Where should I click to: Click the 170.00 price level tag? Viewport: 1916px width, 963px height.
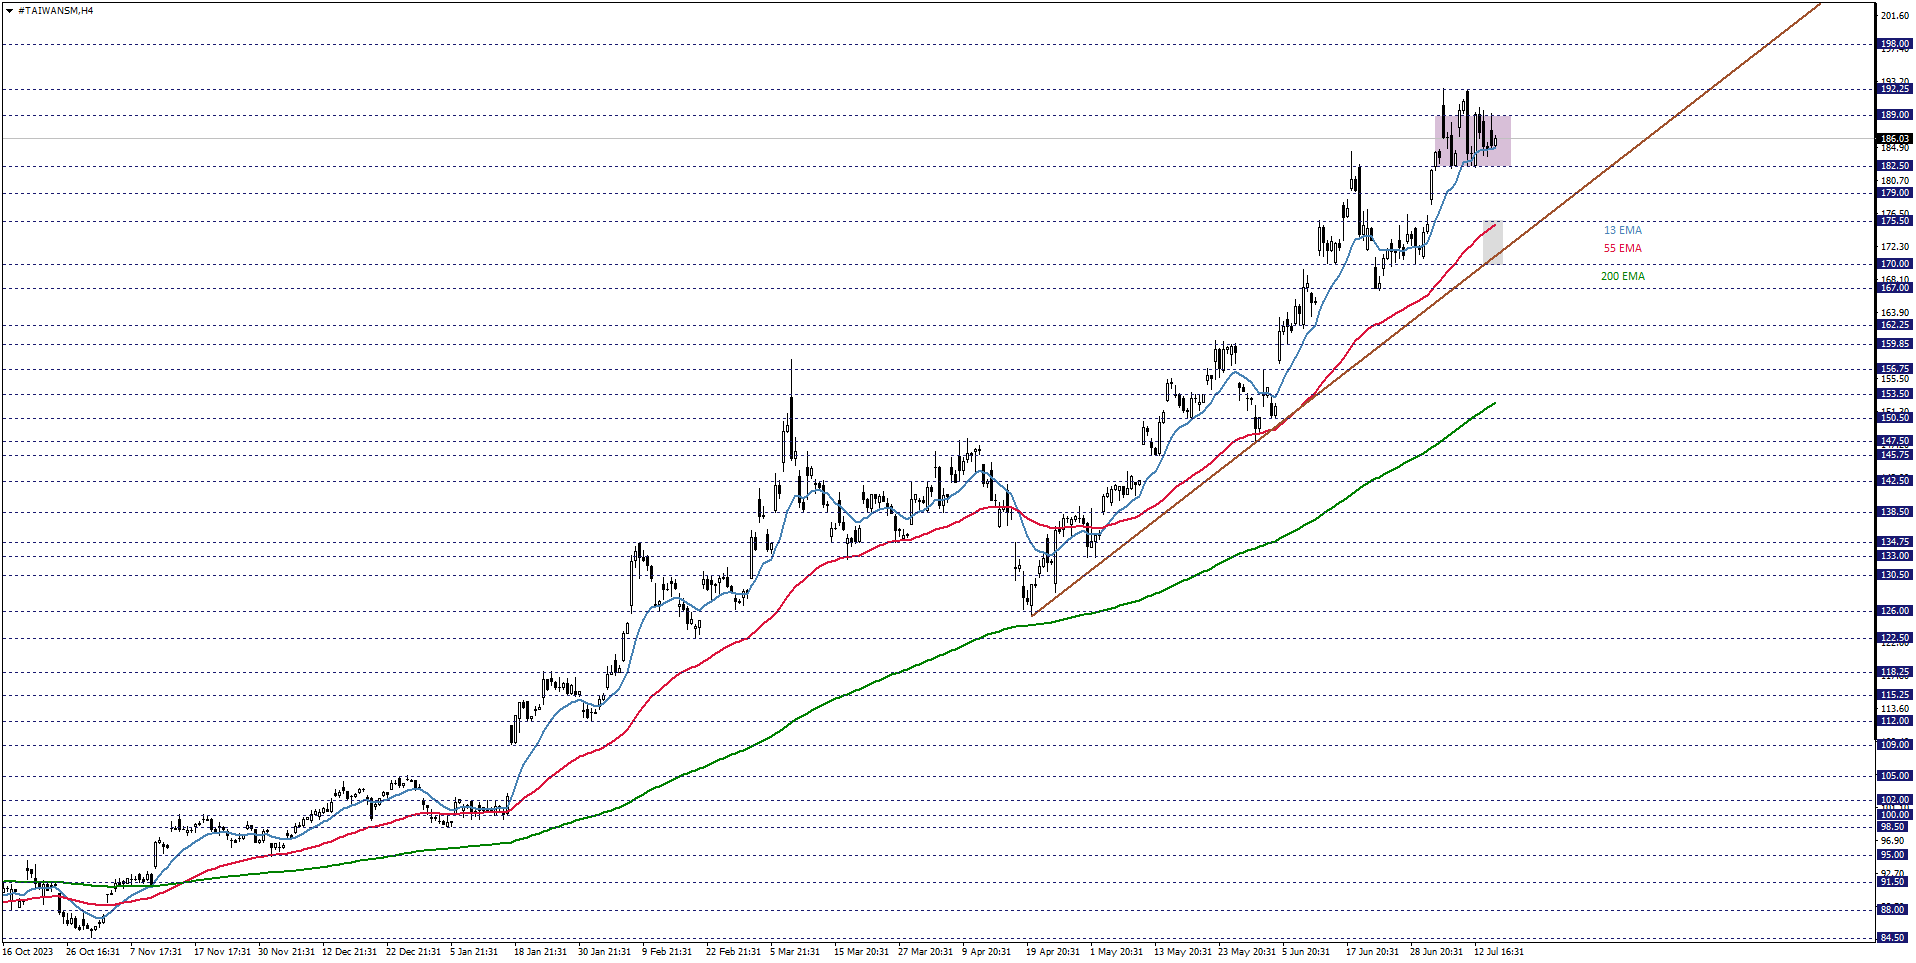pyautogui.click(x=1895, y=264)
